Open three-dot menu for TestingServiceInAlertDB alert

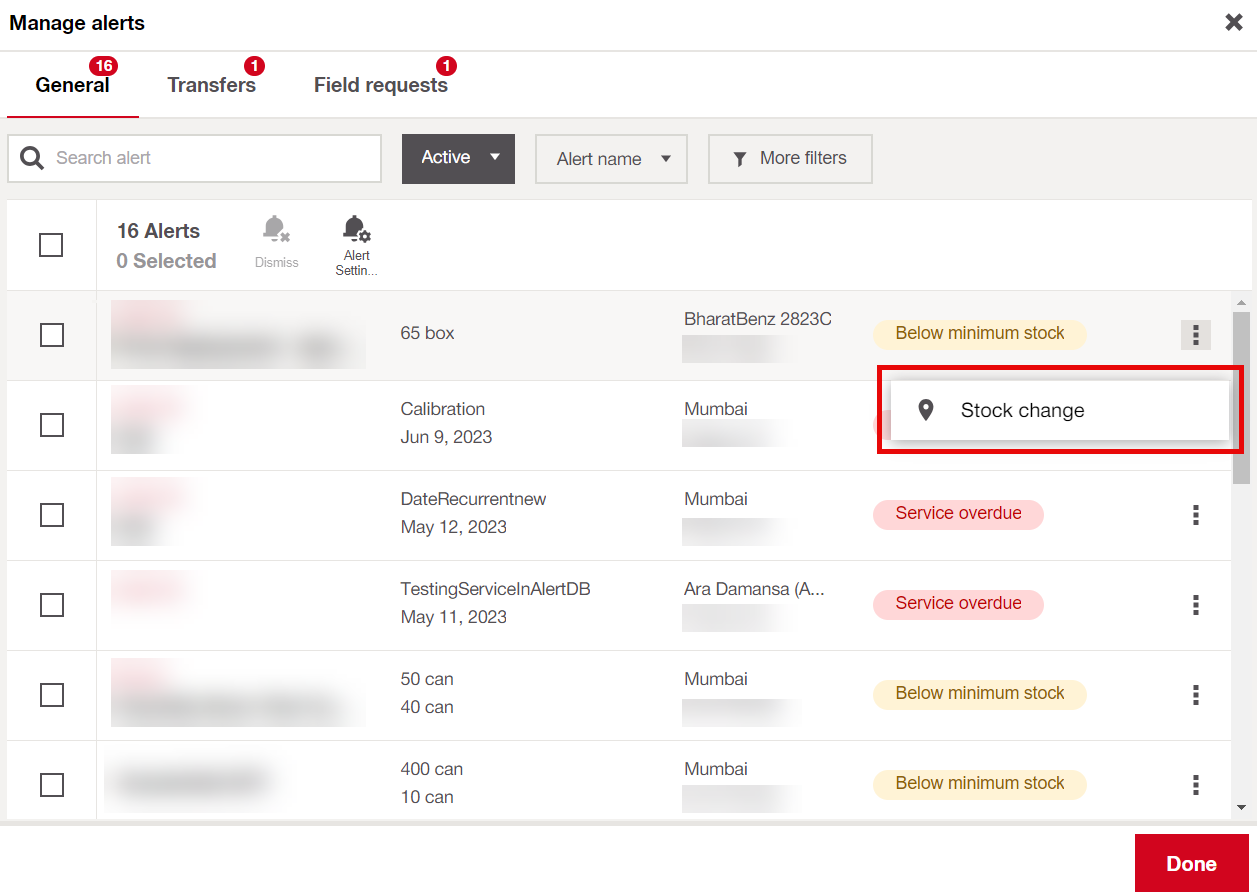point(1195,605)
